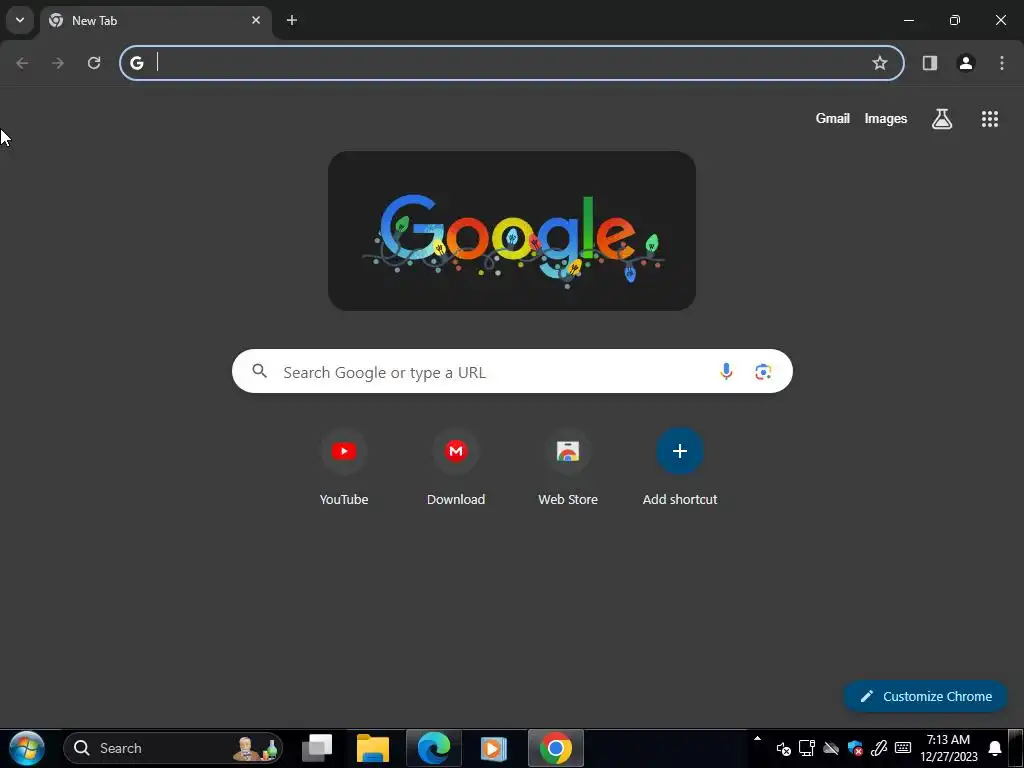The height and width of the screenshot is (768, 1024).
Task: Open the profile avatar menu
Action: pyautogui.click(x=966, y=63)
